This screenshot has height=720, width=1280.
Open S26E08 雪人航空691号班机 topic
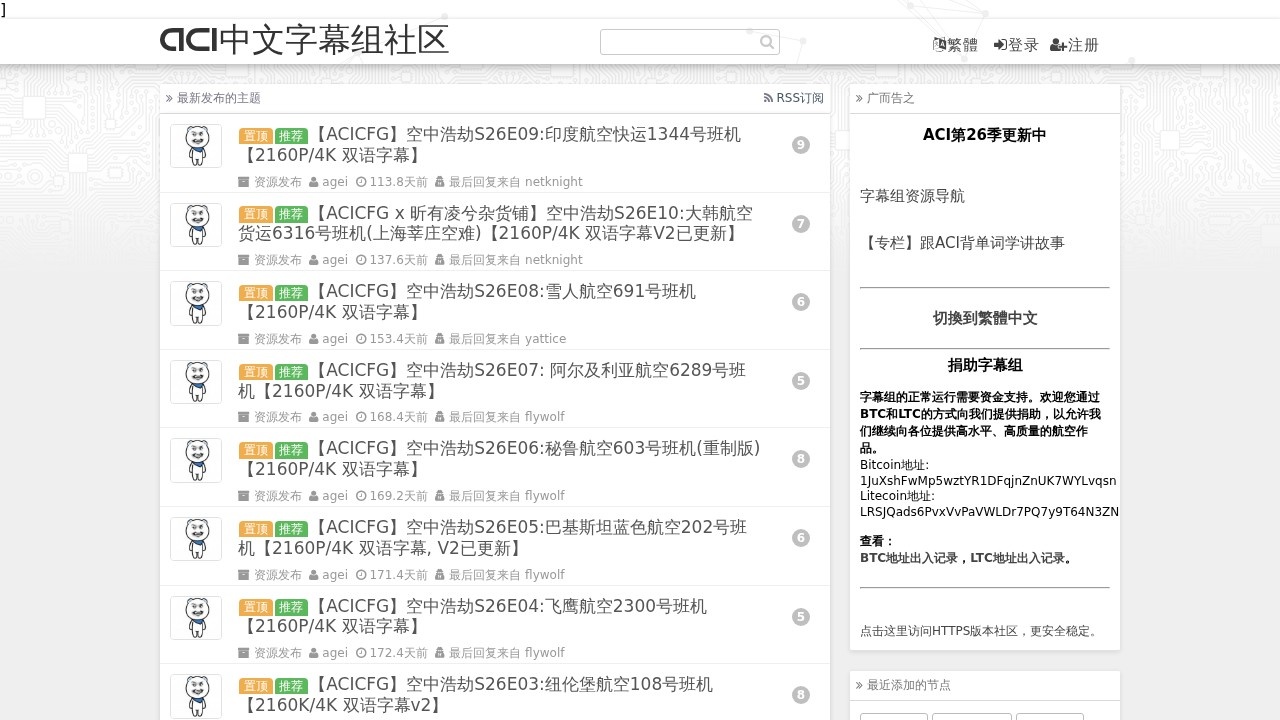(467, 302)
